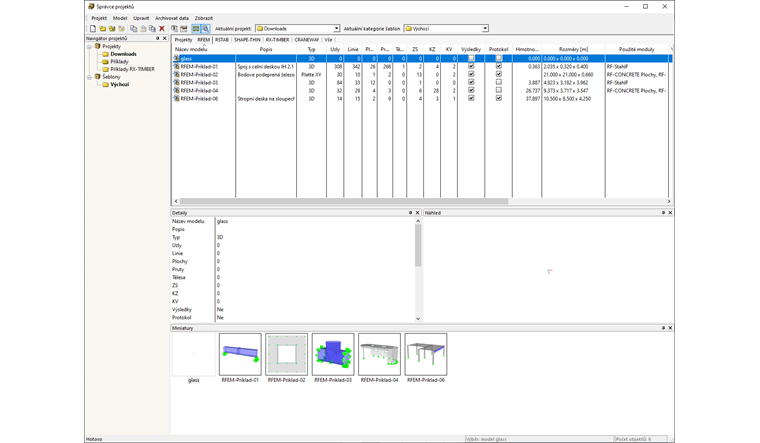Sort by Název modelu column header

204,49
